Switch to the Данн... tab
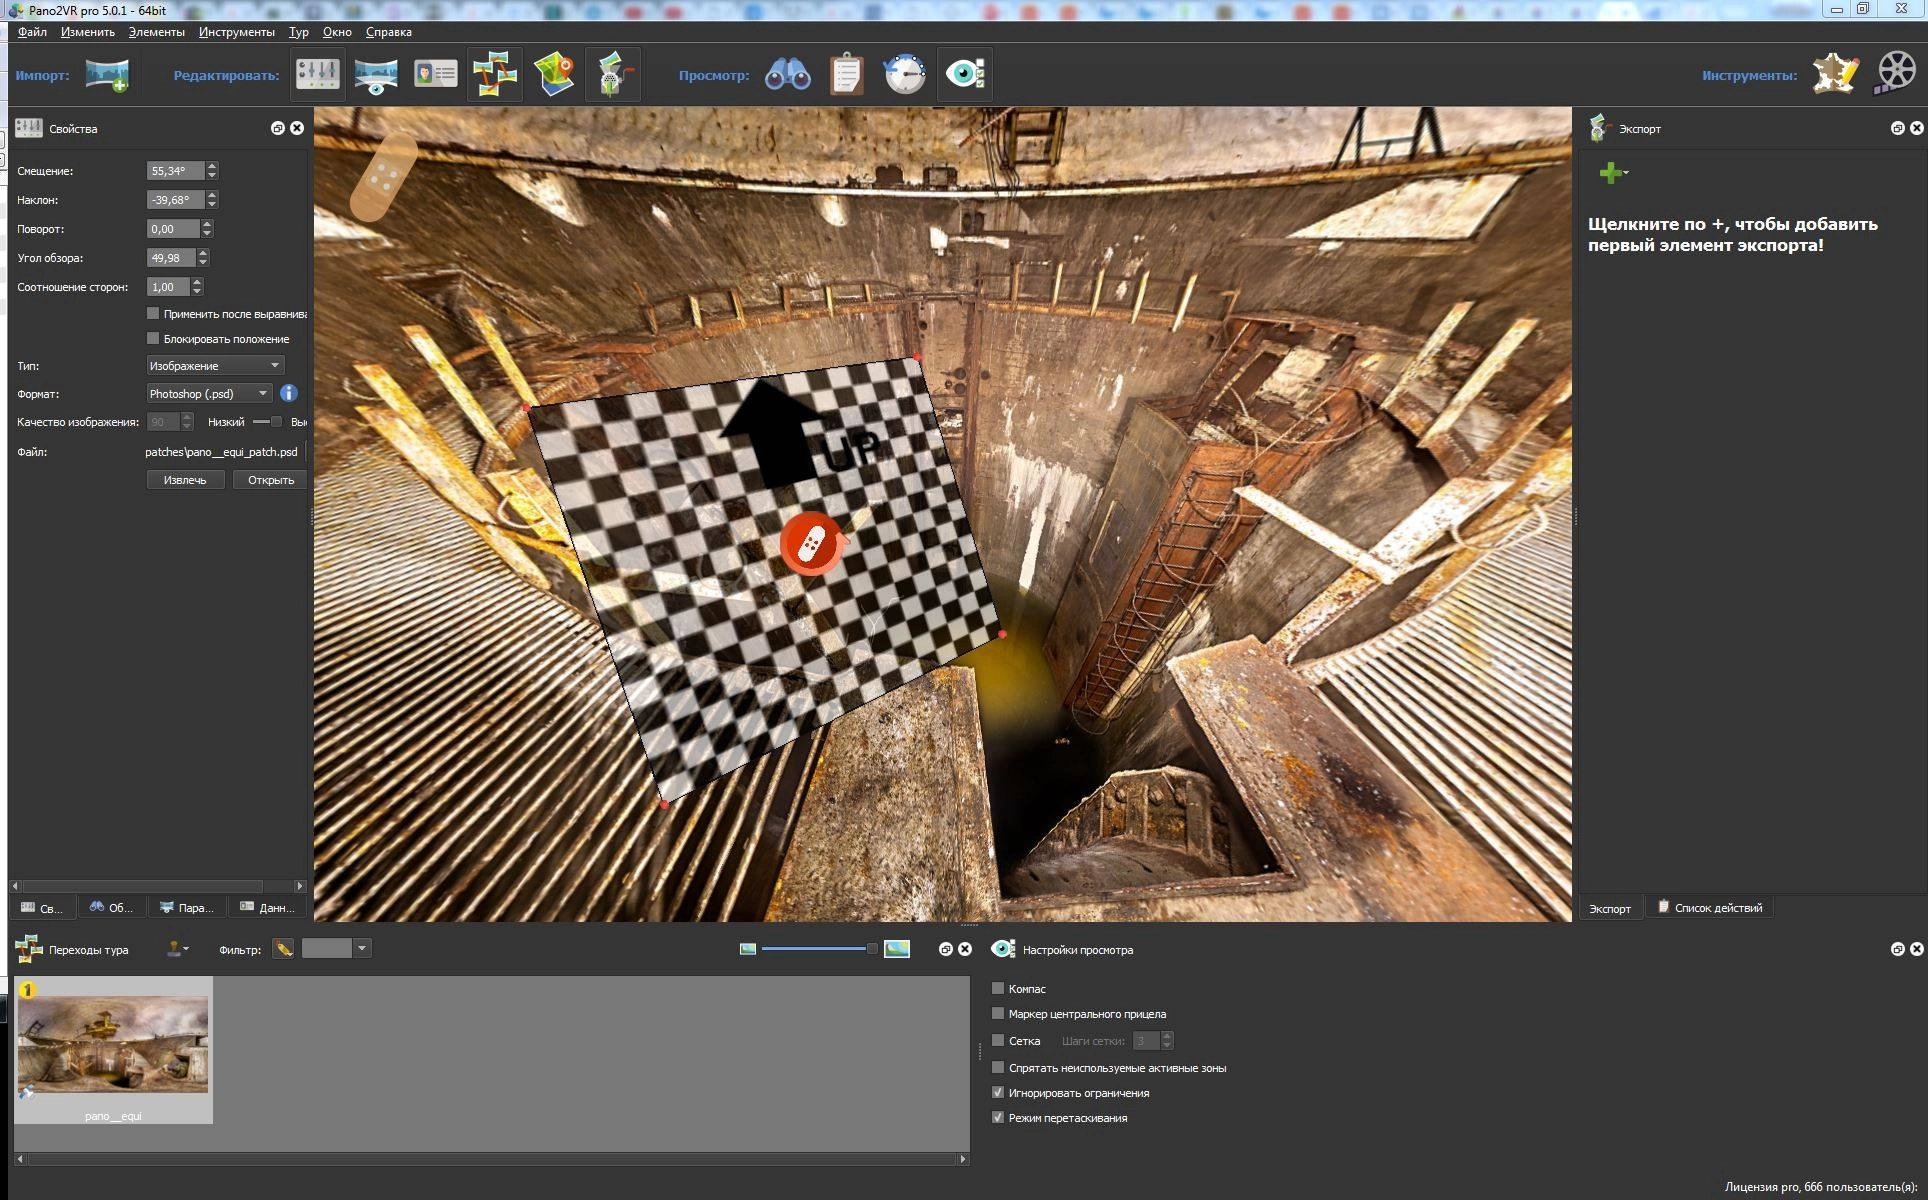 (268, 907)
